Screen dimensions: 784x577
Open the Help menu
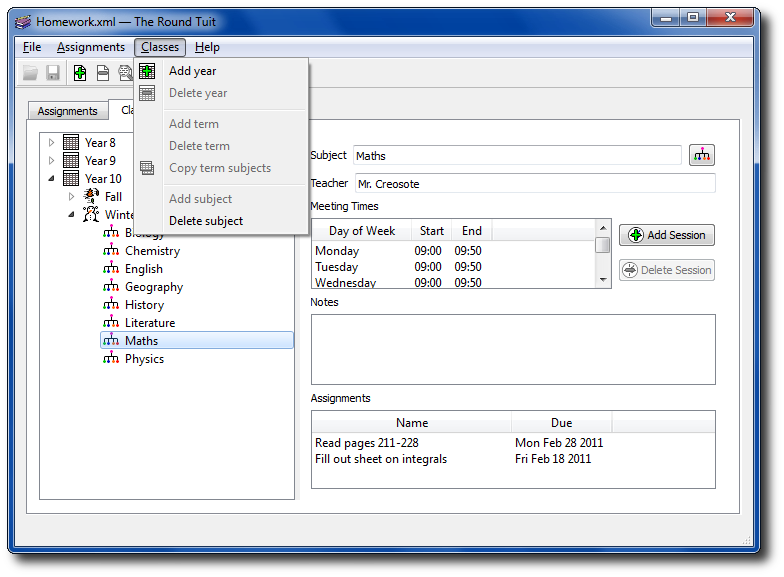click(207, 47)
